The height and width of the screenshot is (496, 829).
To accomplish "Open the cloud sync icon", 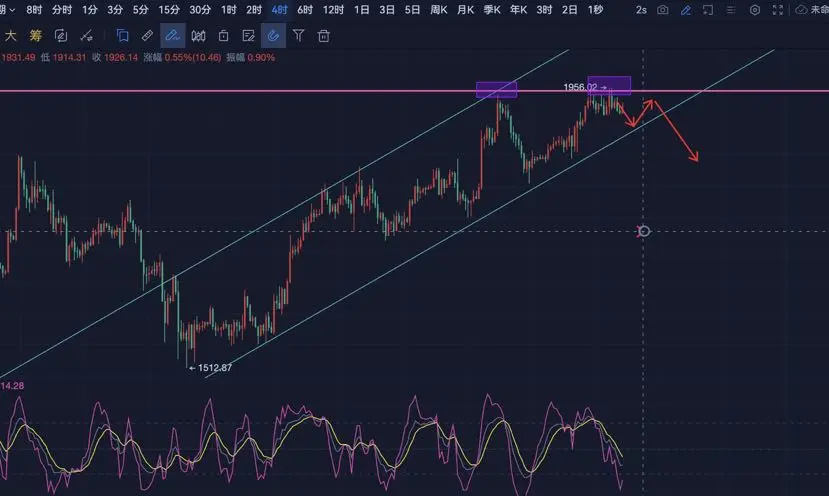I will (x=802, y=10).
